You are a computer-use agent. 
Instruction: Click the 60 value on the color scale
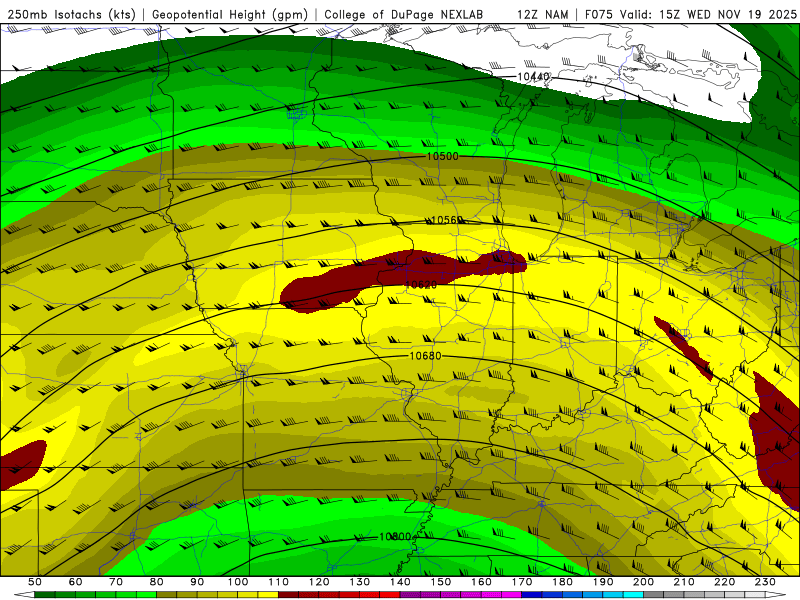click(x=75, y=582)
